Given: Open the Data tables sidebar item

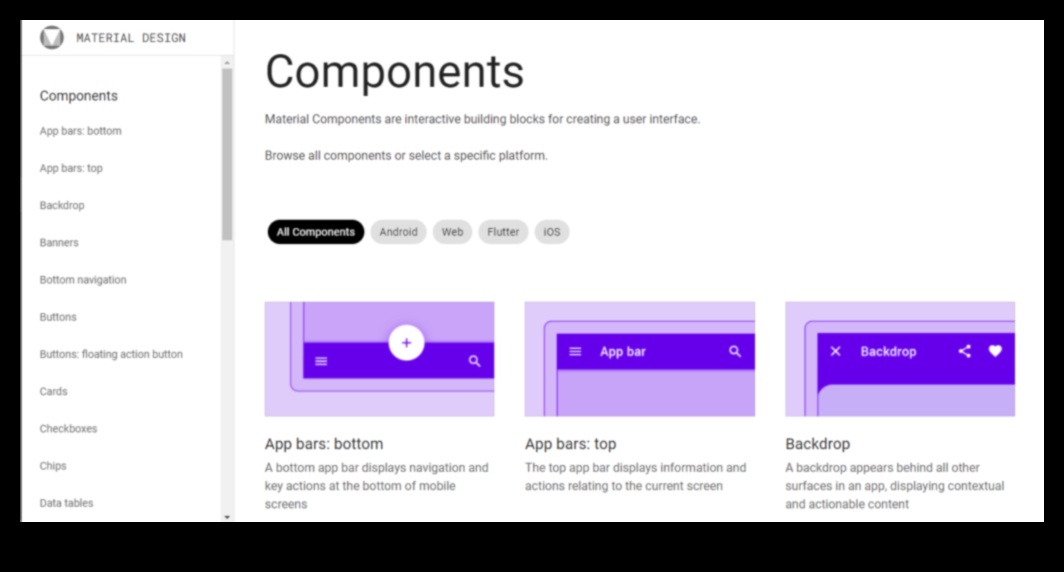Looking at the screenshot, I should pos(66,503).
